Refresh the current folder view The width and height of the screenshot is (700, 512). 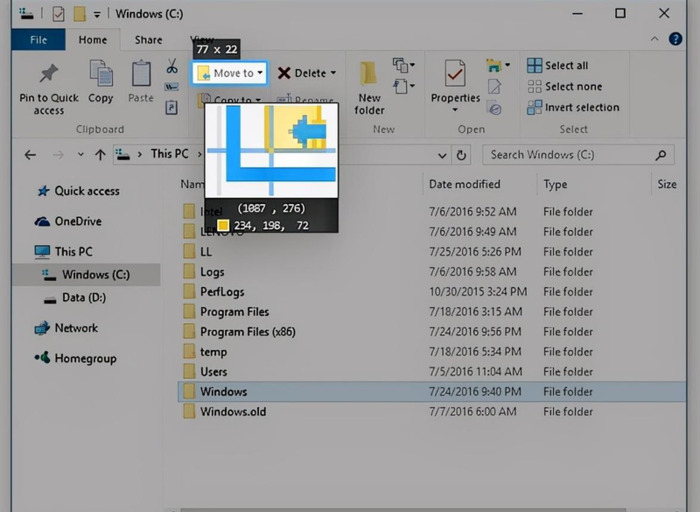(461, 155)
